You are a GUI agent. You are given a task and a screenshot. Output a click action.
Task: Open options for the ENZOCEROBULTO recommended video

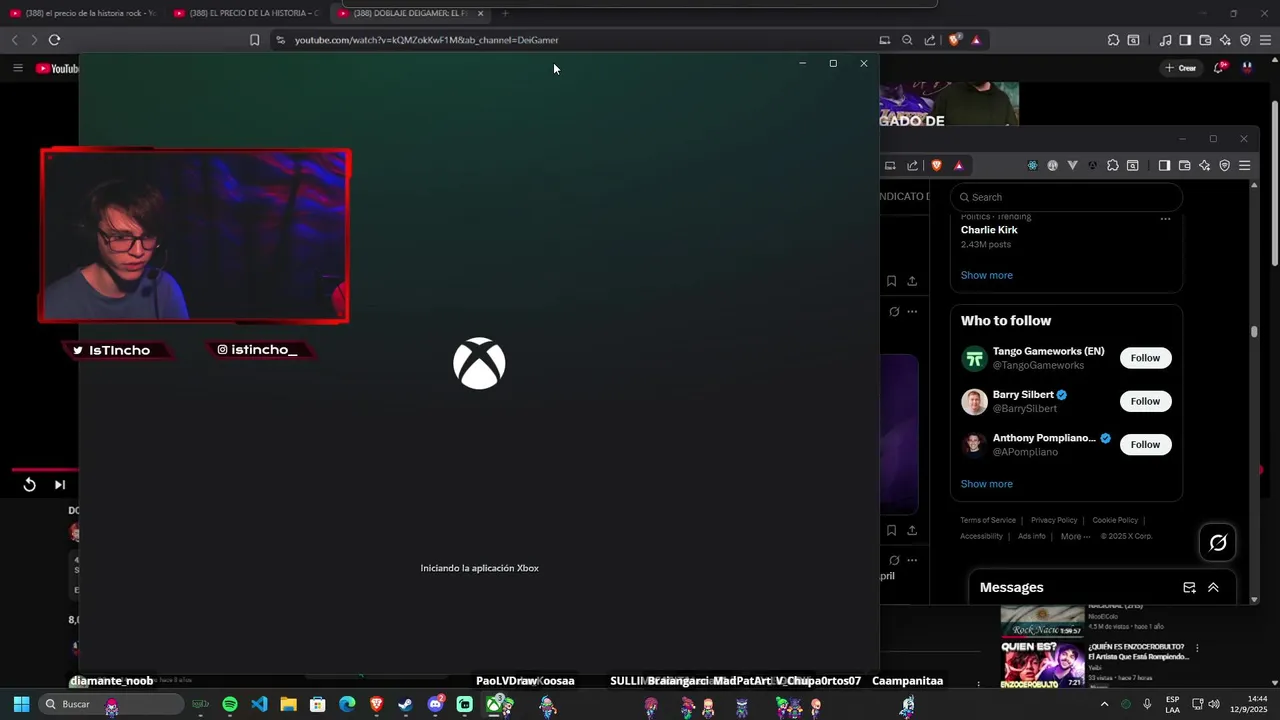(1197, 648)
